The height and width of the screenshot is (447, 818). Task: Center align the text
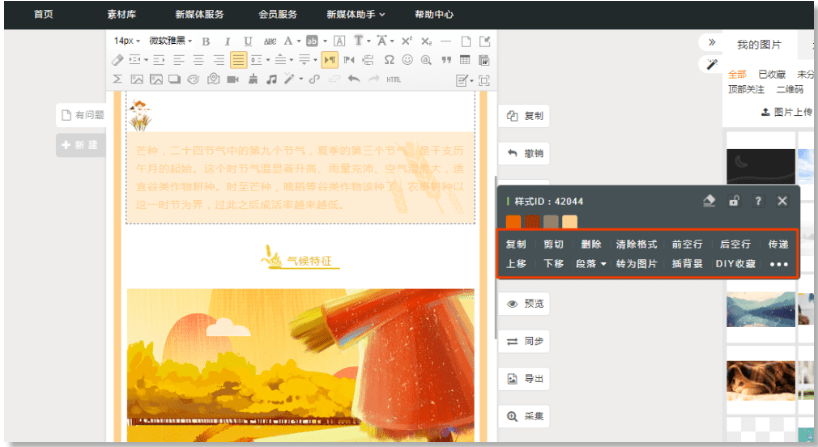(x=199, y=61)
